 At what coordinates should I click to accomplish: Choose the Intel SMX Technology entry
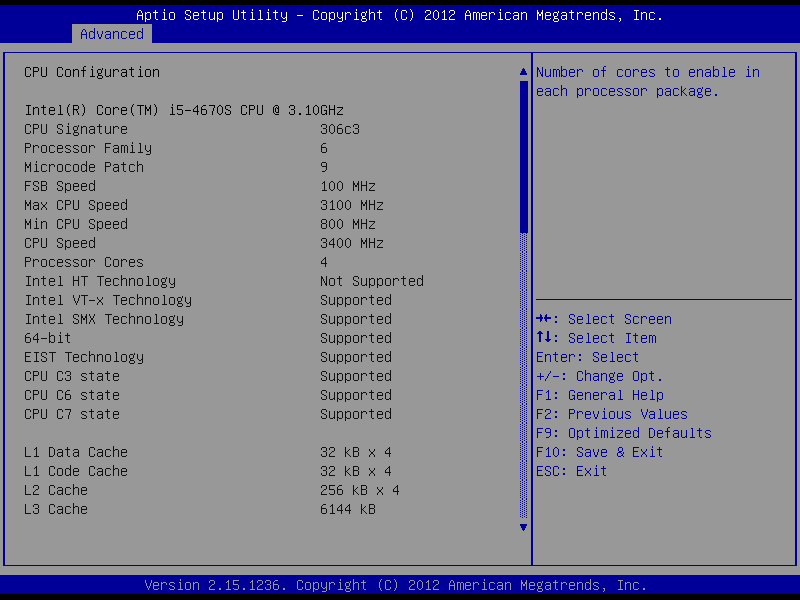[104, 319]
